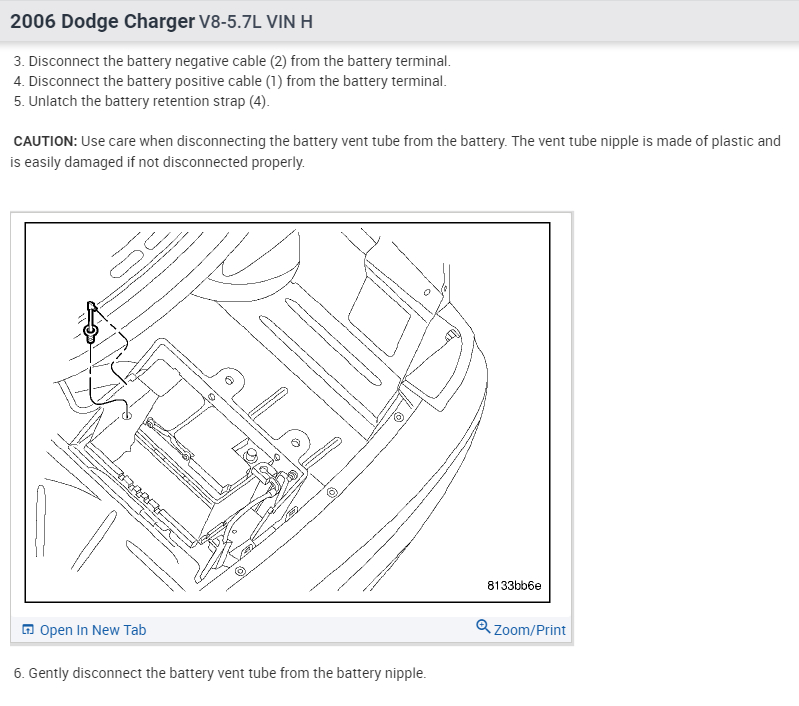The width and height of the screenshot is (799, 706).
Task: Select the 2006 Dodge Charger page title
Action: [102, 21]
